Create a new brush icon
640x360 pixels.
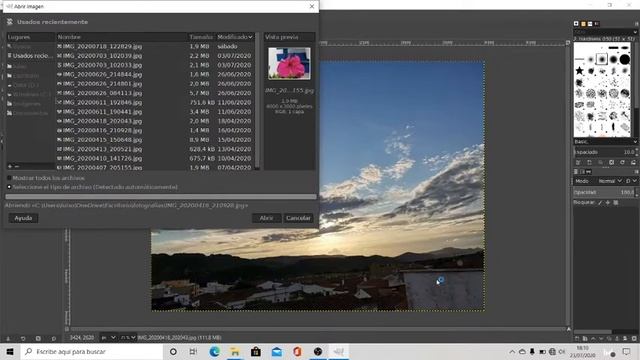[589, 162]
